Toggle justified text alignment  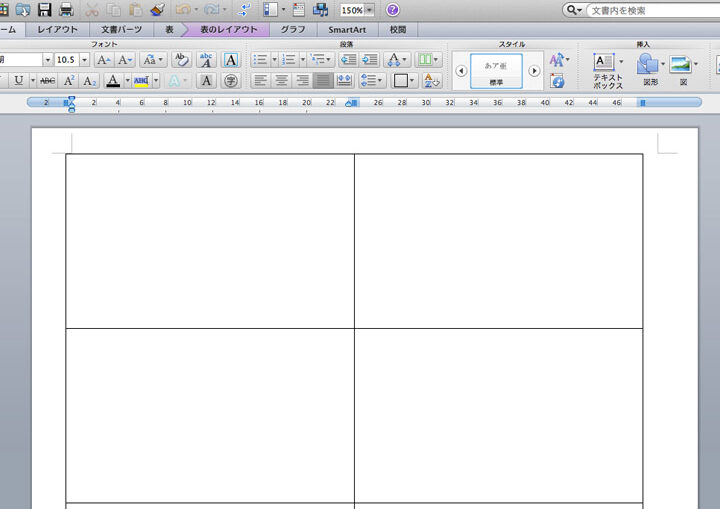tap(322, 80)
